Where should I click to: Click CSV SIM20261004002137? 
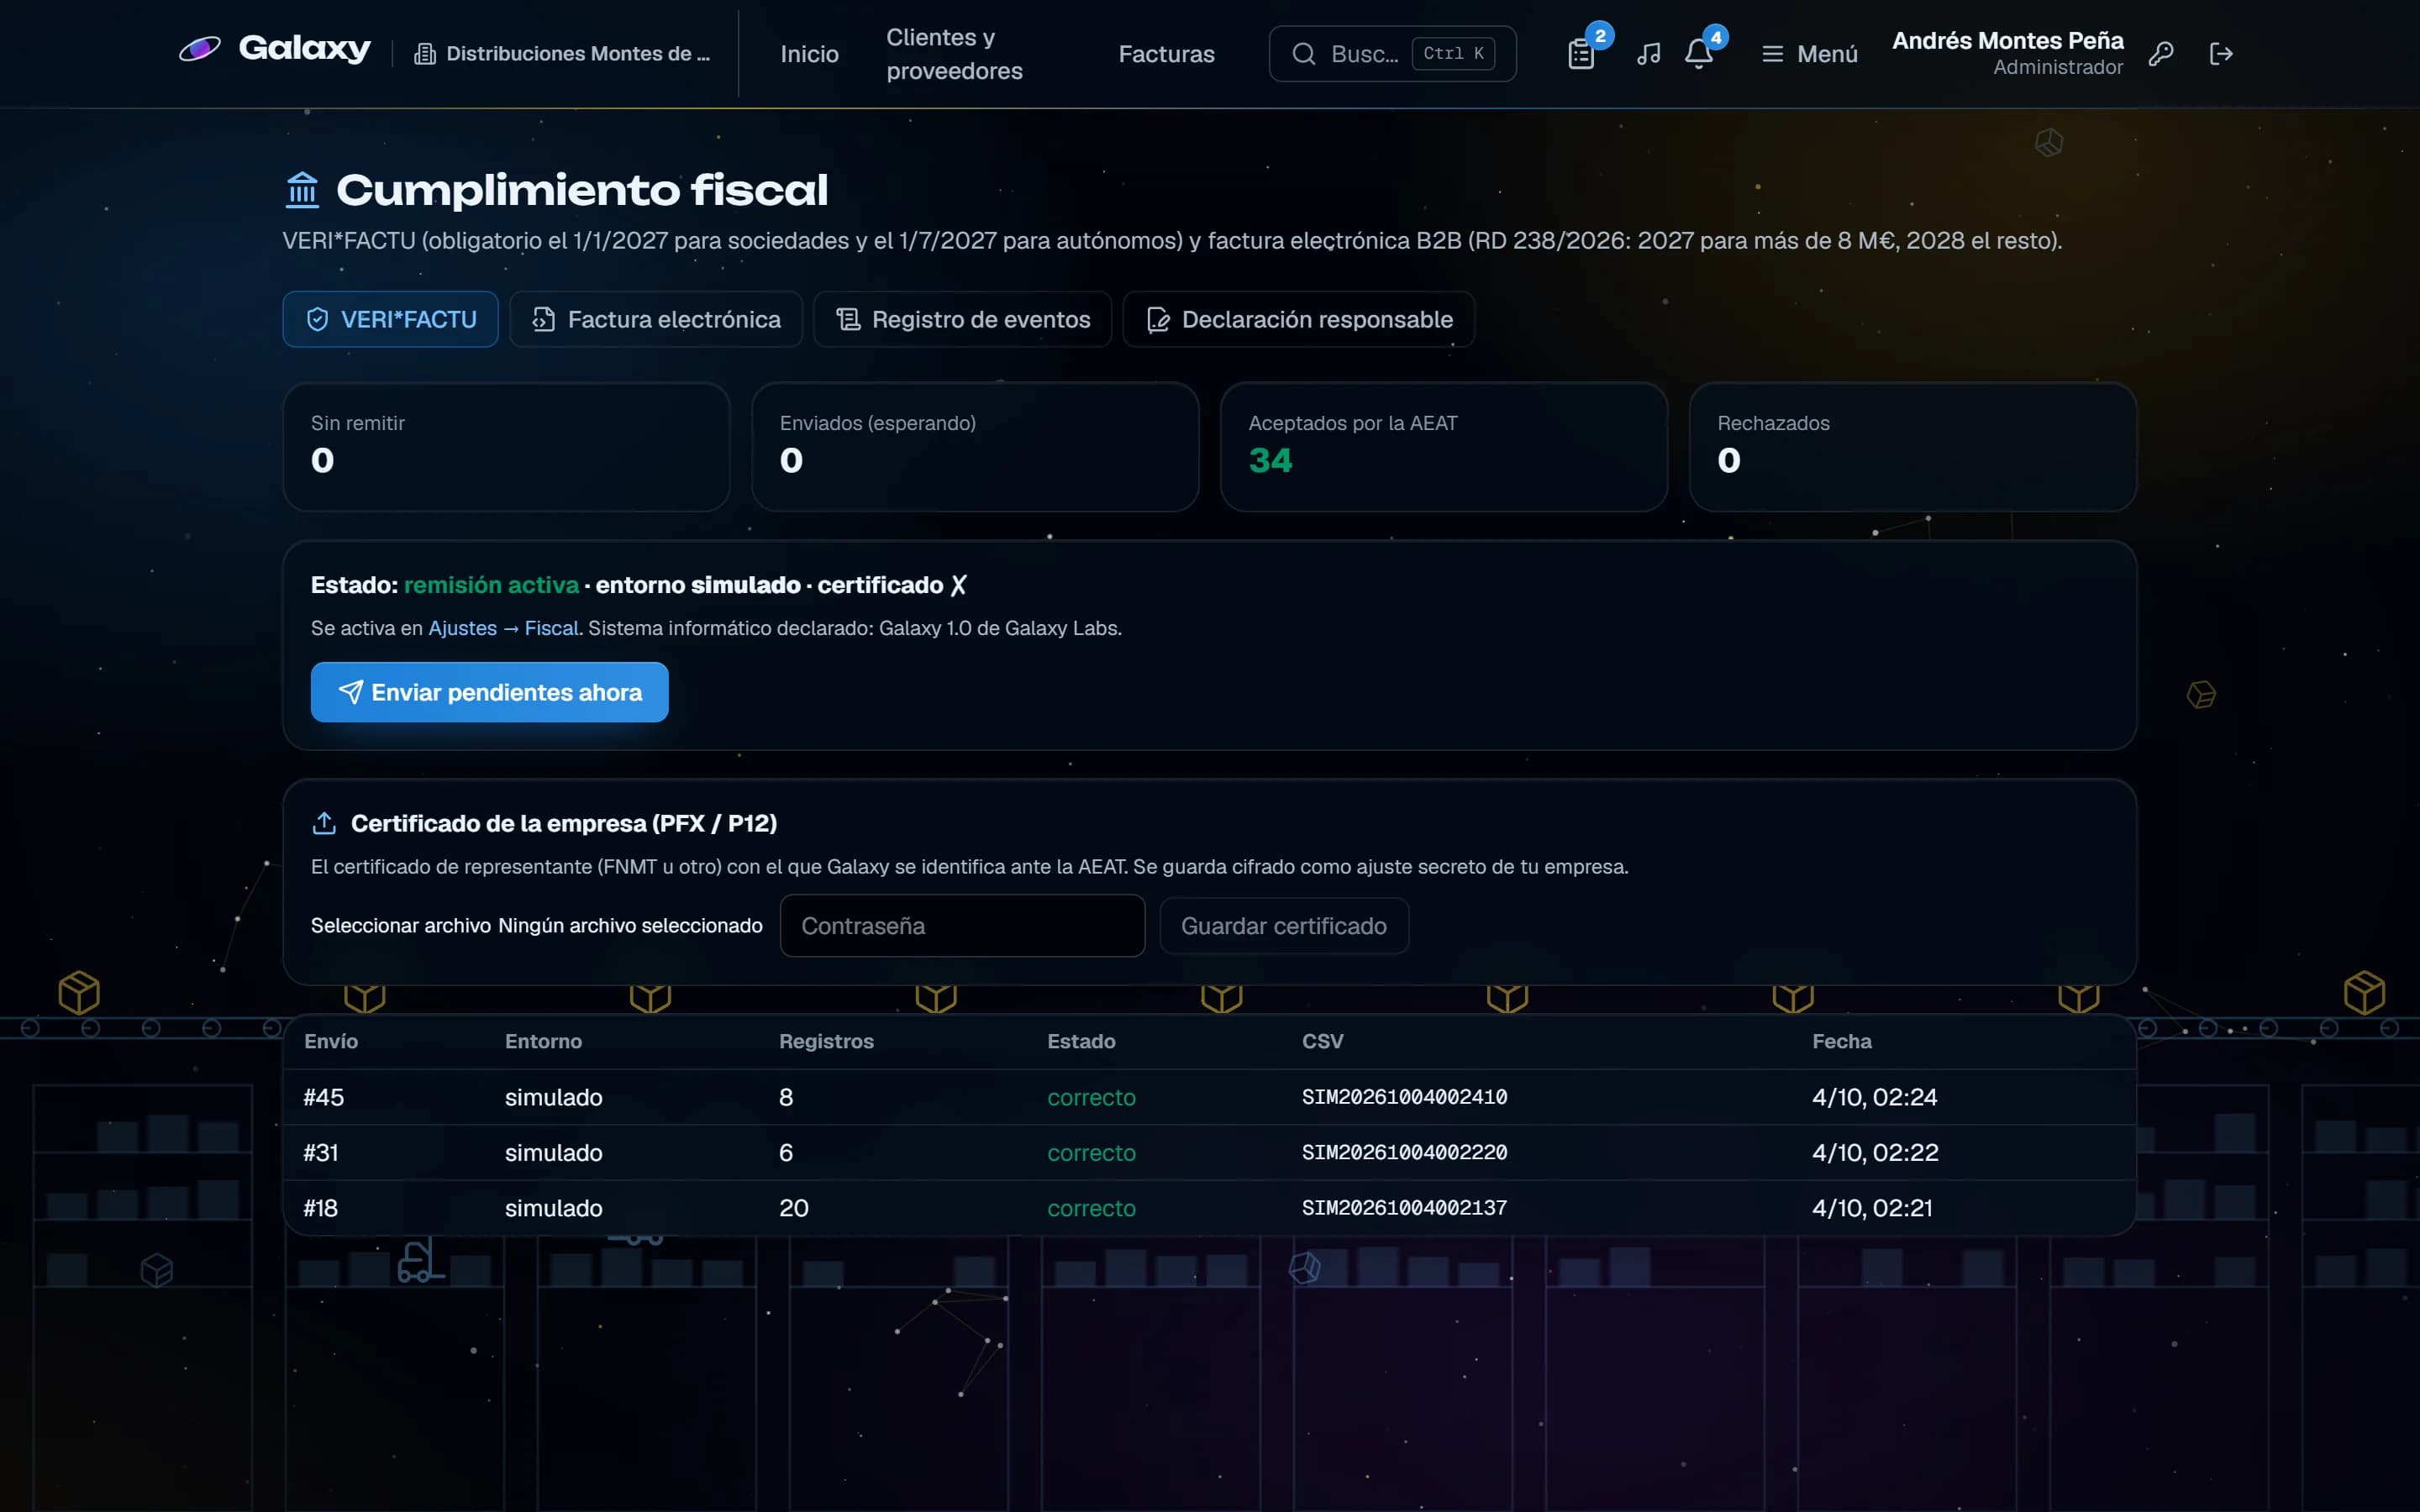pos(1404,1208)
